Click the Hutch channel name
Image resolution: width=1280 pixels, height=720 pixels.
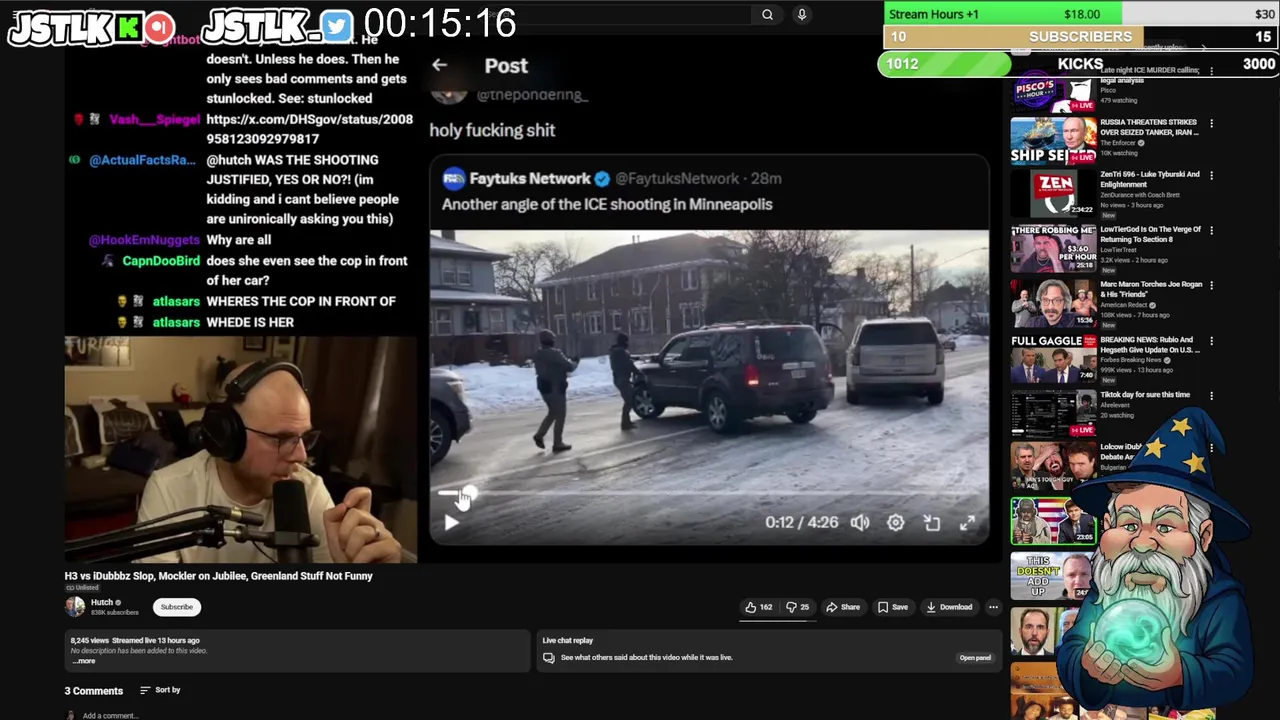point(102,602)
